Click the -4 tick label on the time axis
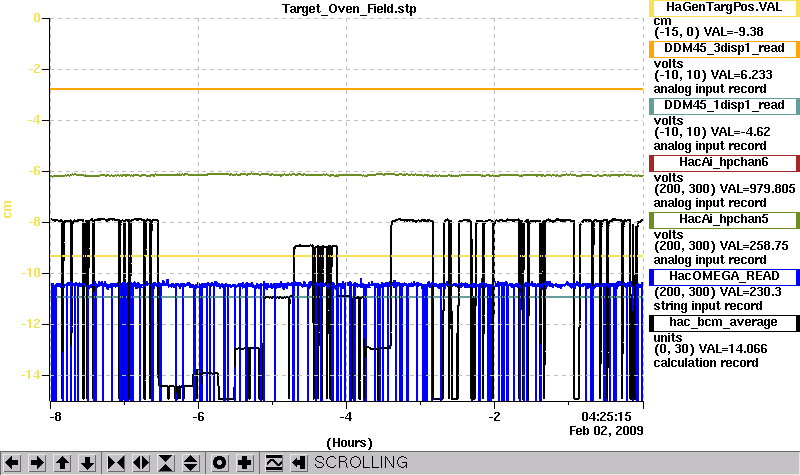800x475 pixels. pos(346,417)
